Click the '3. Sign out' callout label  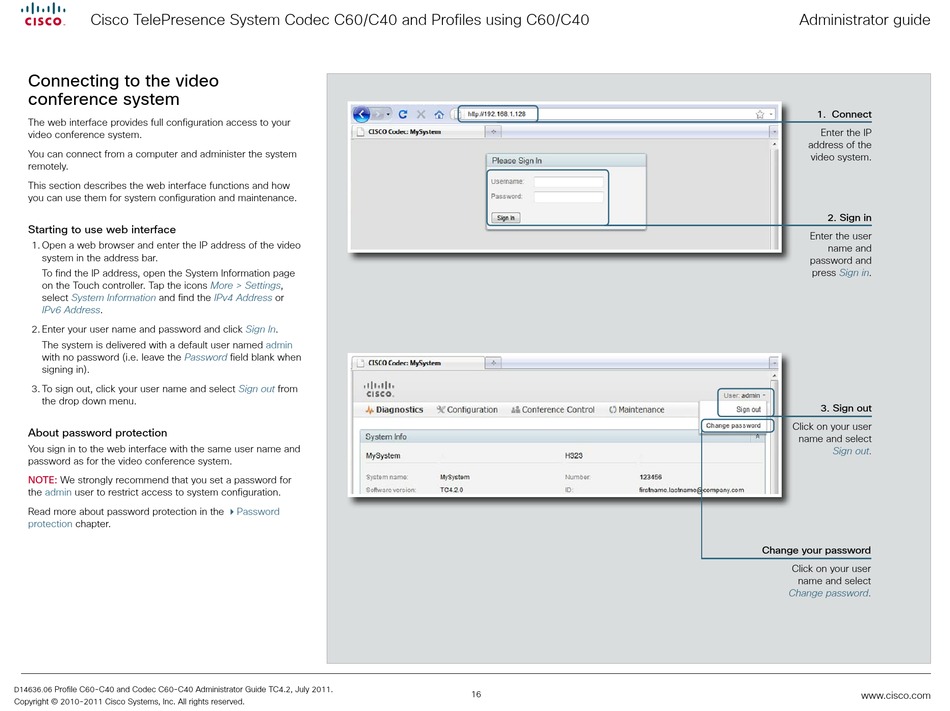846,408
